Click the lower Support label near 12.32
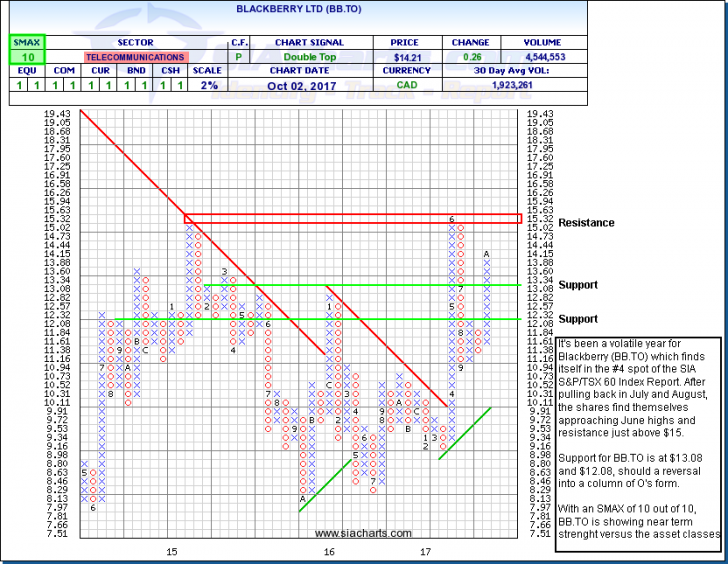 [x=581, y=318]
